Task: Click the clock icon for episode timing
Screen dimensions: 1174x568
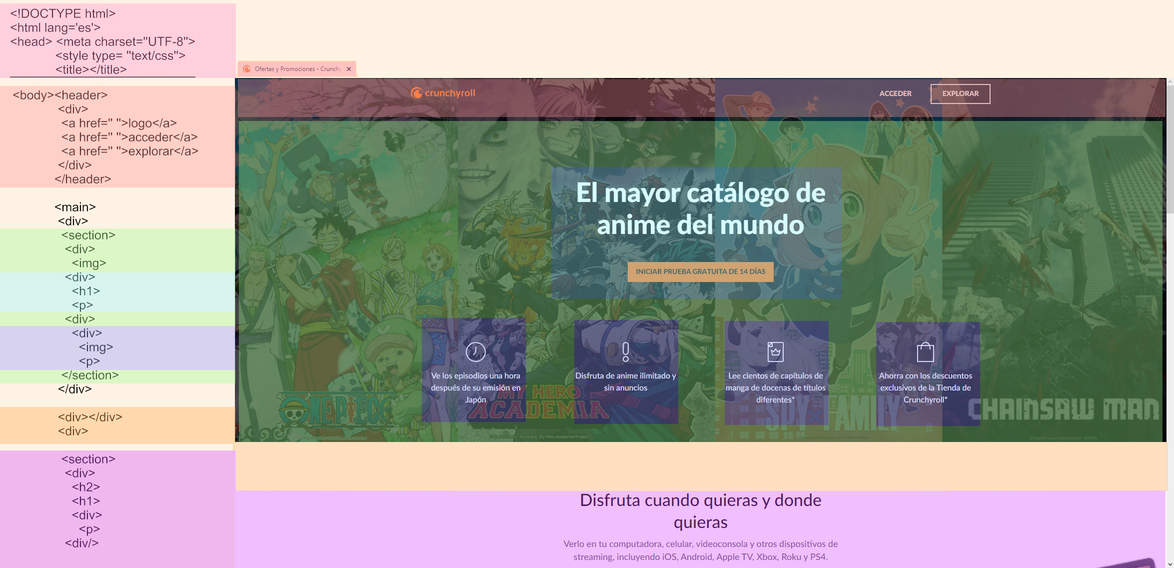Action: coord(476,351)
